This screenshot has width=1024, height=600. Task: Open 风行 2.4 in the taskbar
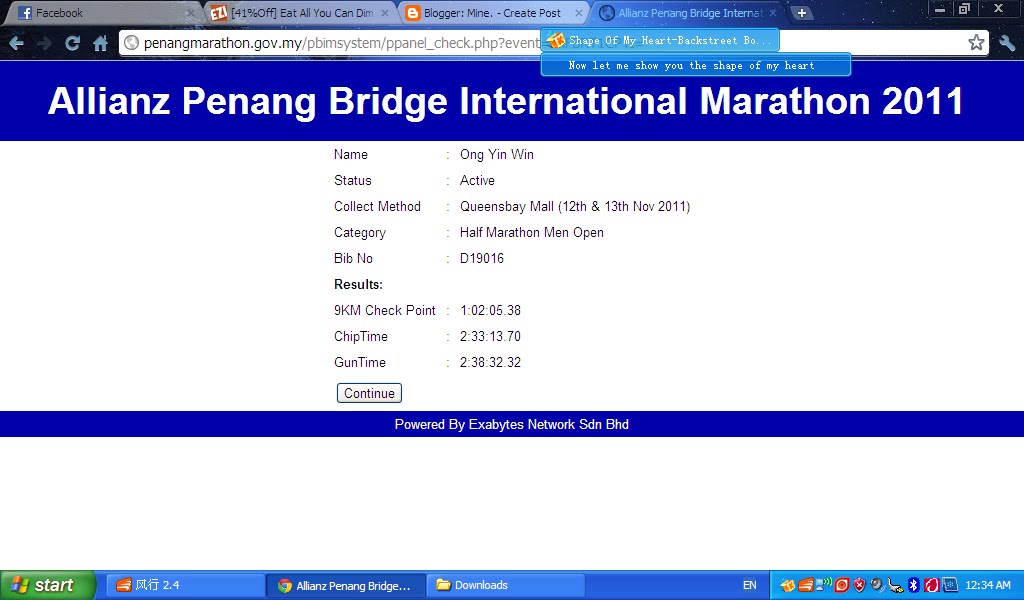pos(183,585)
